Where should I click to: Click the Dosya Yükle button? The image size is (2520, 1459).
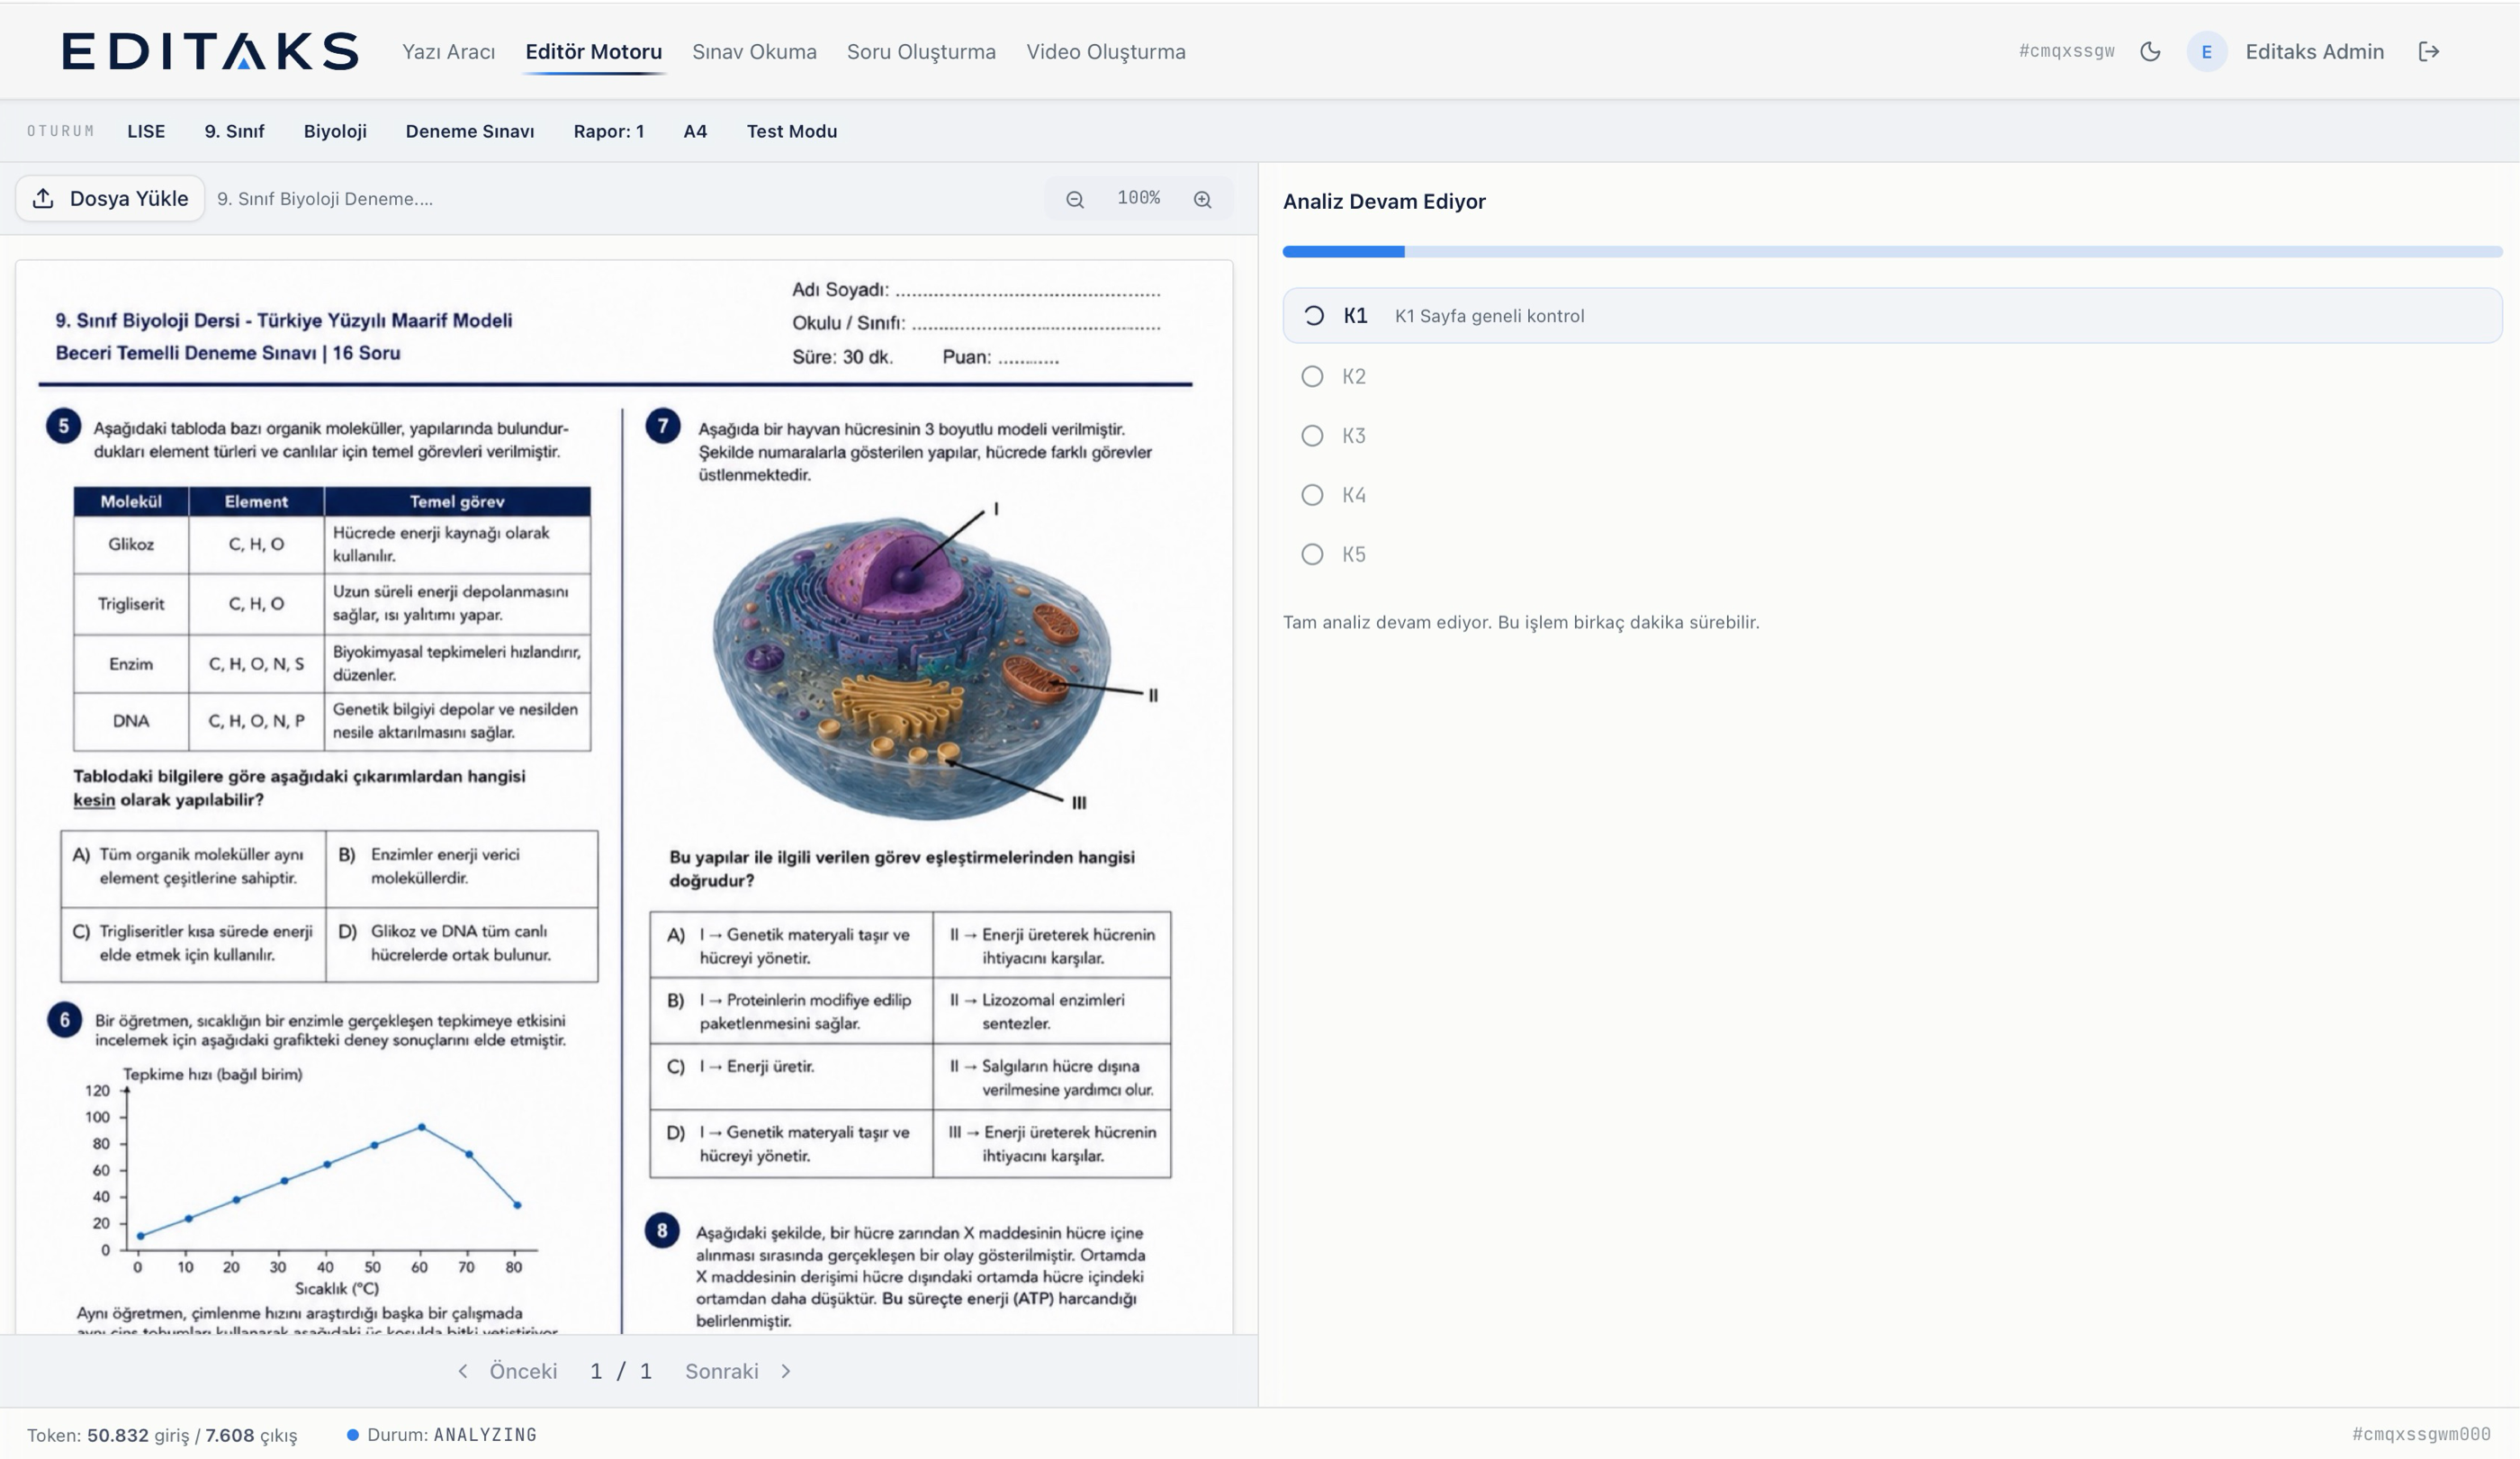pos(110,198)
